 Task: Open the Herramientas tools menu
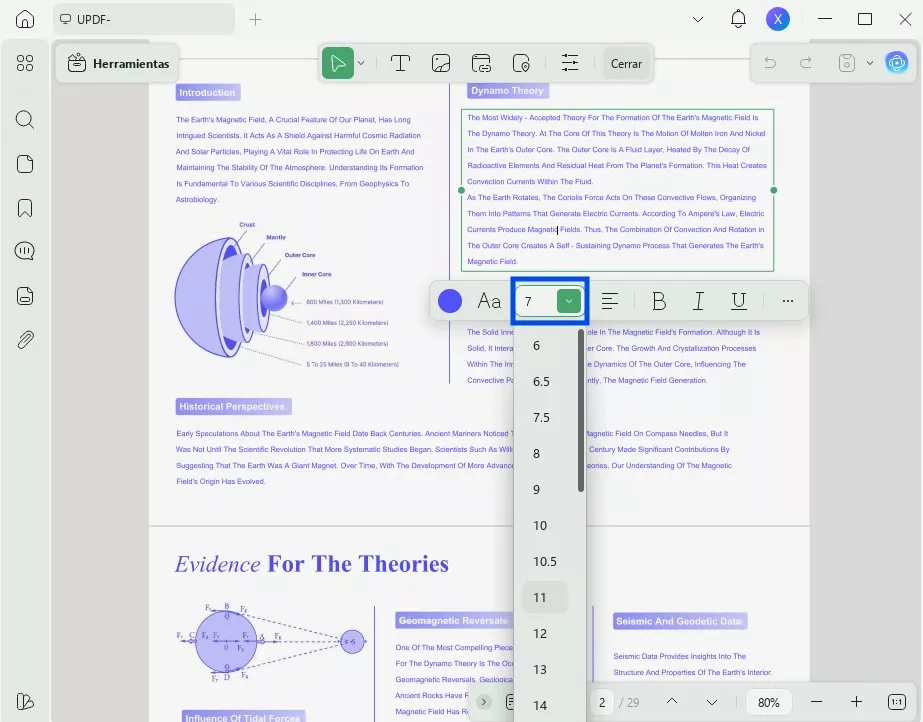(x=118, y=64)
